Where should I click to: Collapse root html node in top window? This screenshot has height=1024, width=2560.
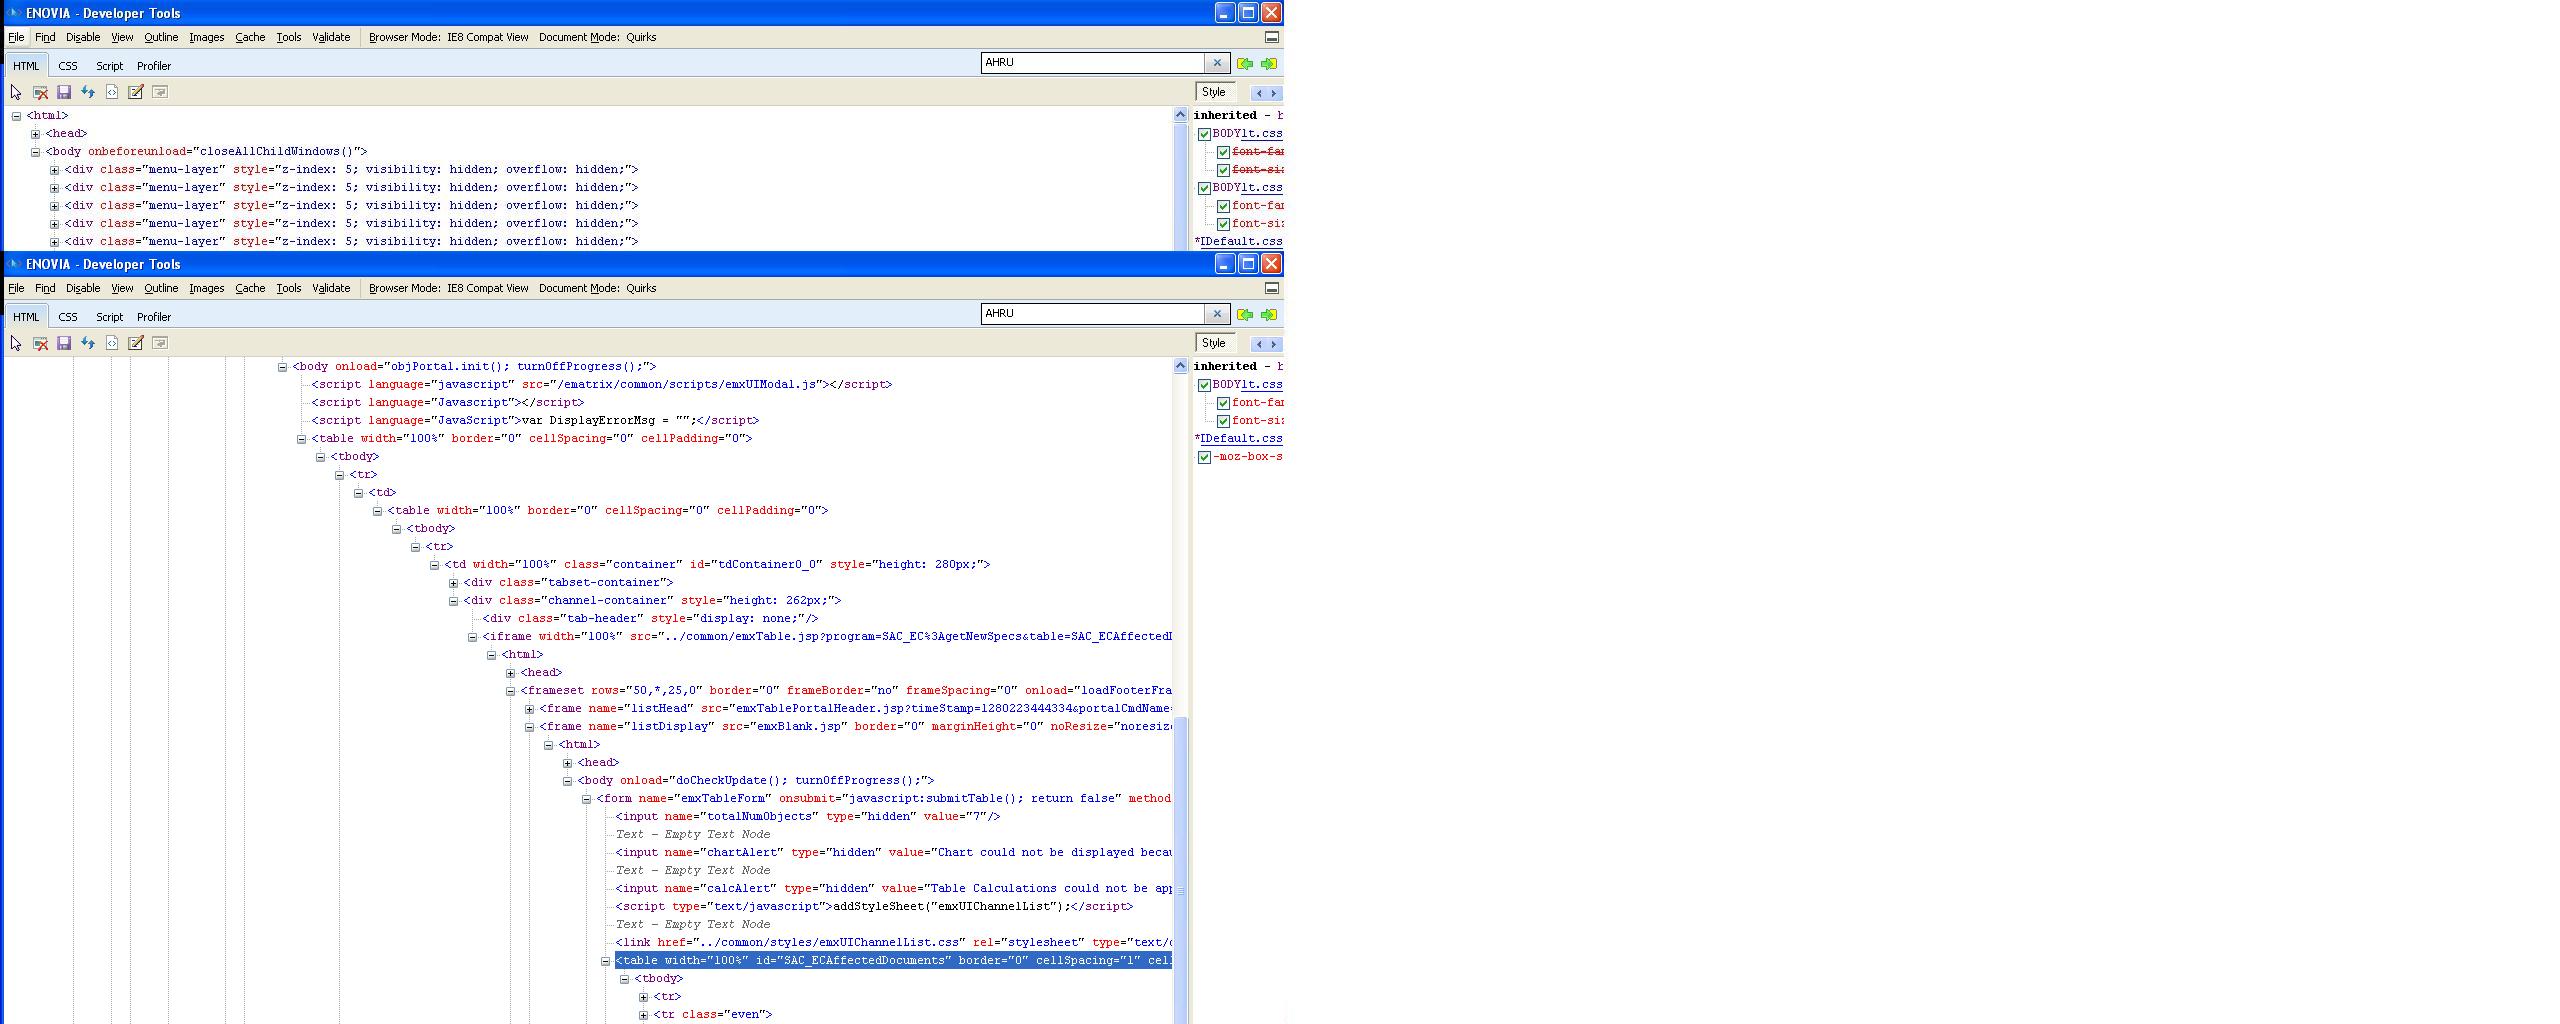pyautogui.click(x=16, y=116)
